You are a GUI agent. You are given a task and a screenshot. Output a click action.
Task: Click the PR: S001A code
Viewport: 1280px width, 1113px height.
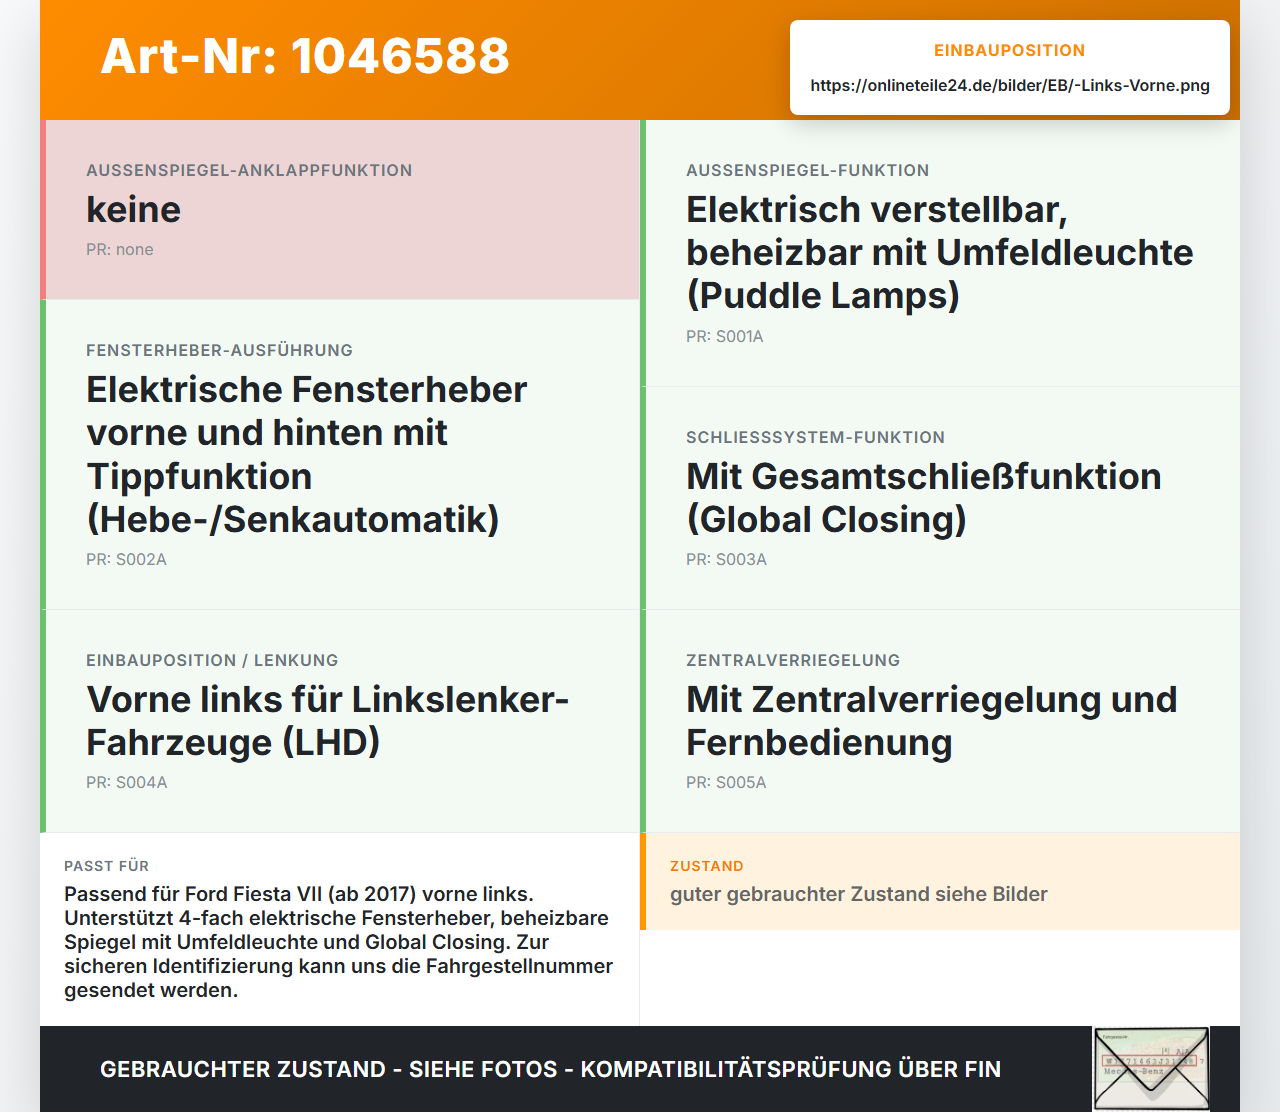click(x=724, y=336)
